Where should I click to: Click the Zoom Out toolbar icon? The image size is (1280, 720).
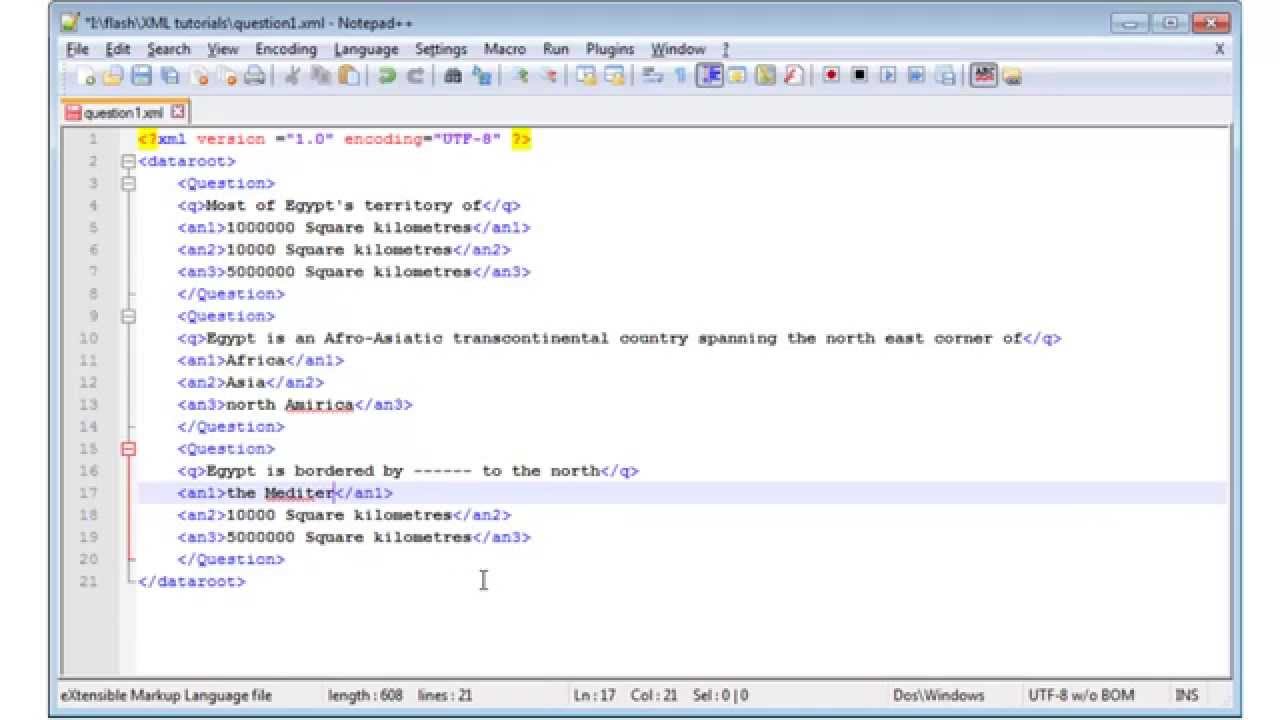point(548,76)
